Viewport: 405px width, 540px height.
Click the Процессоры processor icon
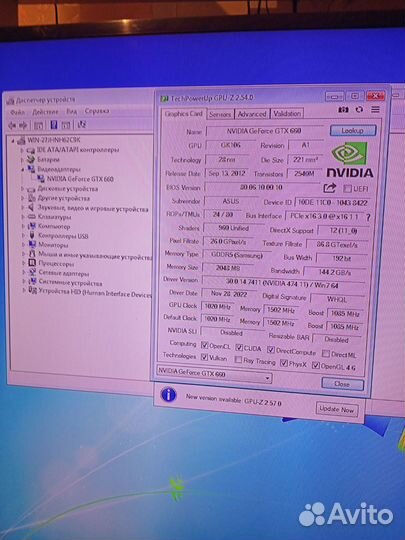point(32,263)
